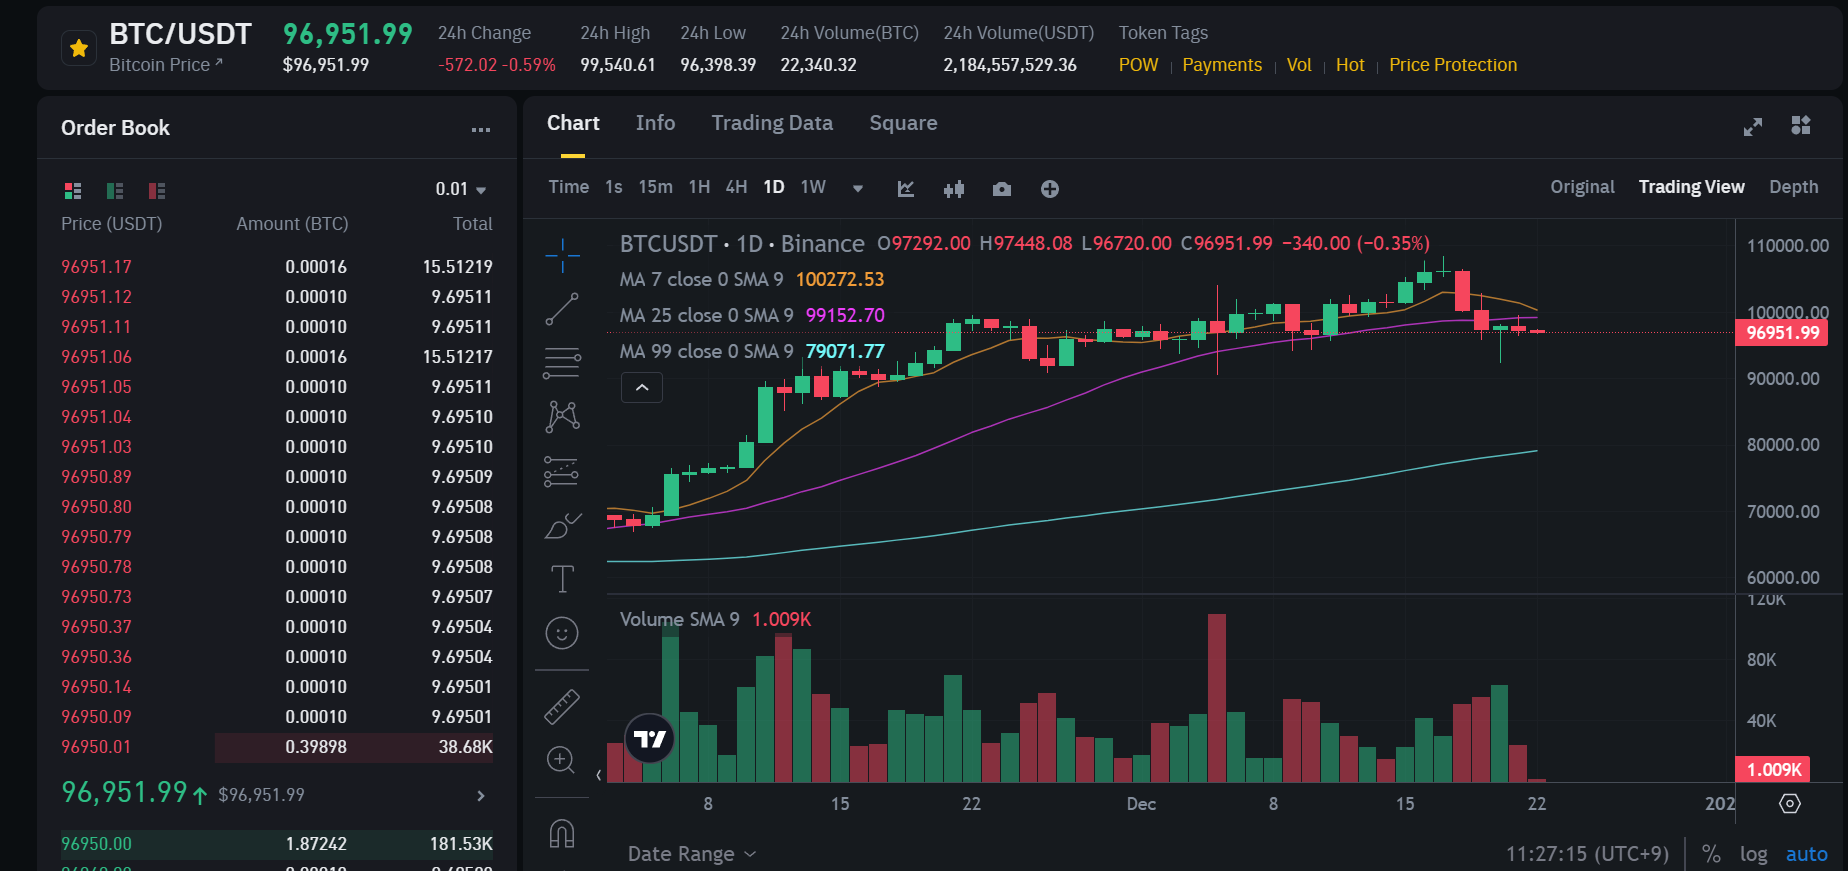This screenshot has width=1848, height=871.
Task: Select the forecasting and measurement projection tool
Action: tap(562, 471)
